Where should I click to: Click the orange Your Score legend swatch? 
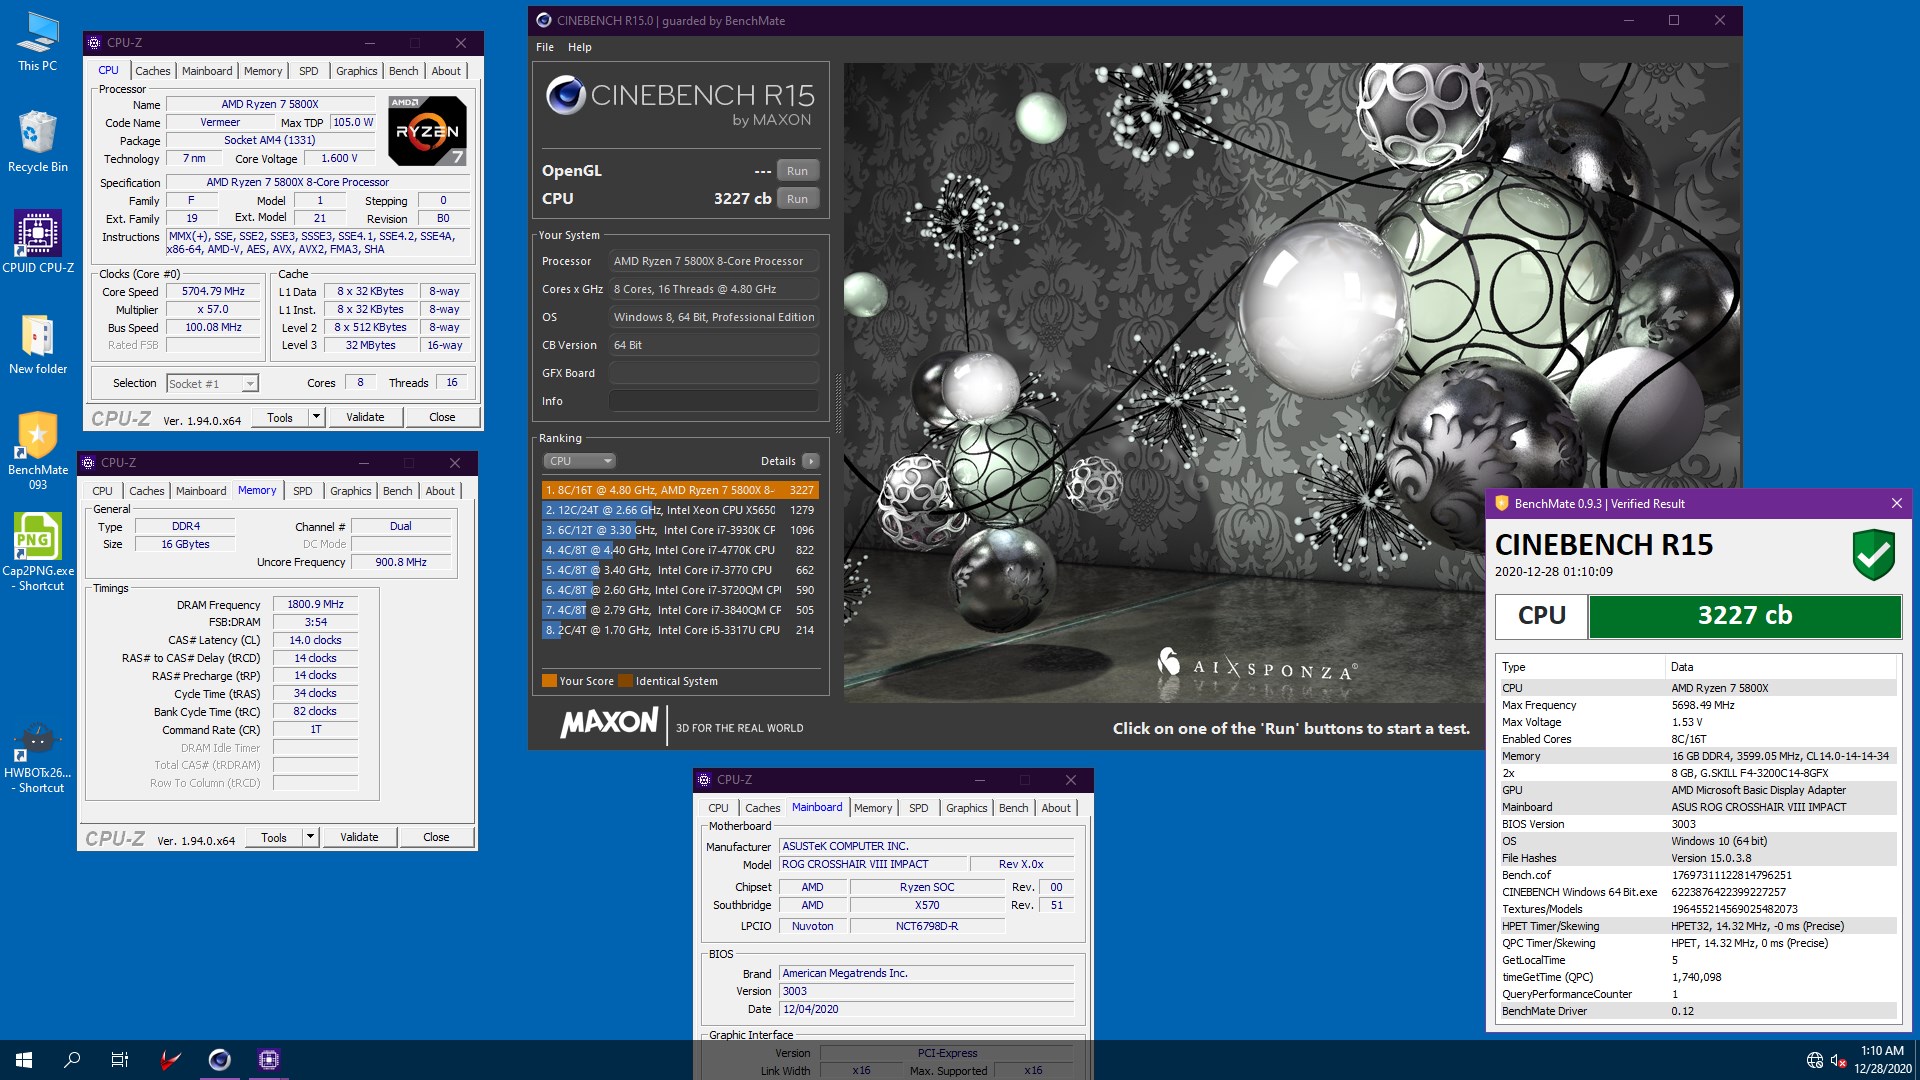pyautogui.click(x=549, y=681)
